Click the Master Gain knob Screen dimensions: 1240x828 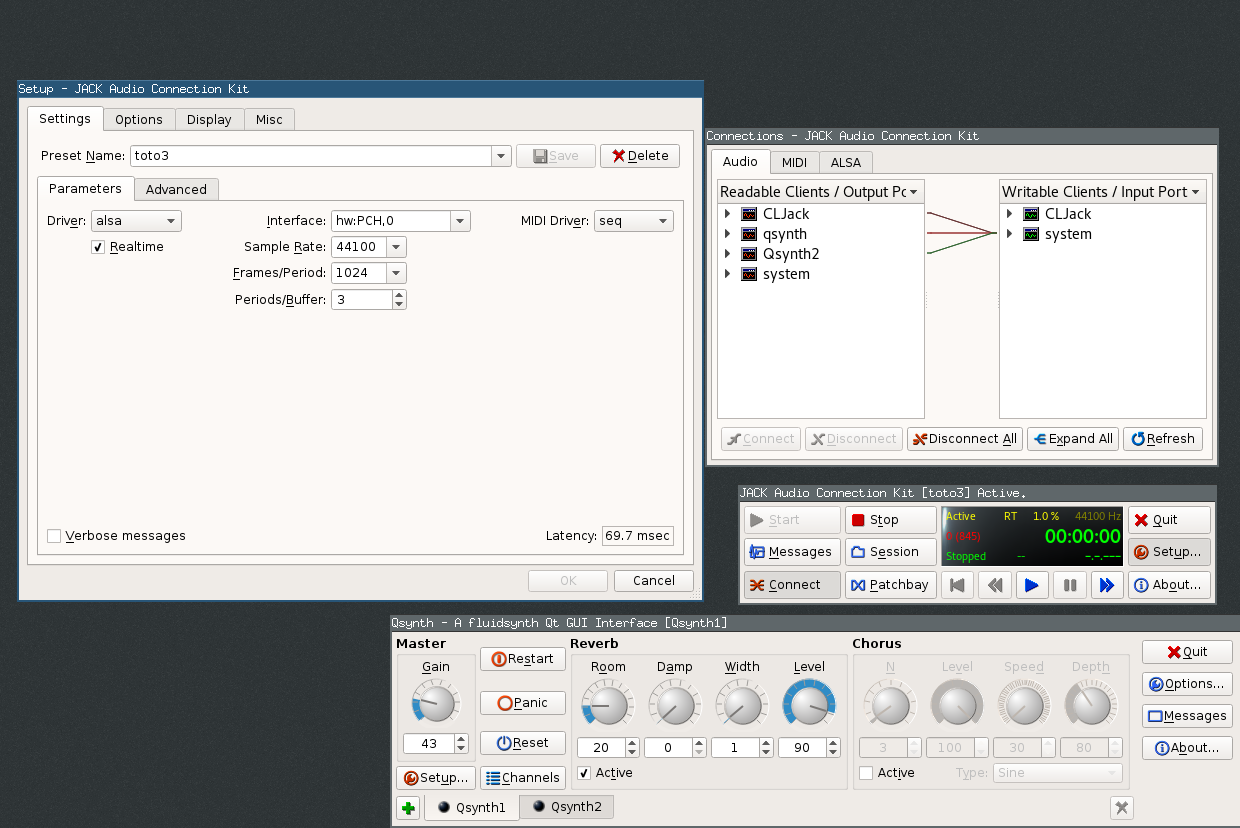point(435,704)
